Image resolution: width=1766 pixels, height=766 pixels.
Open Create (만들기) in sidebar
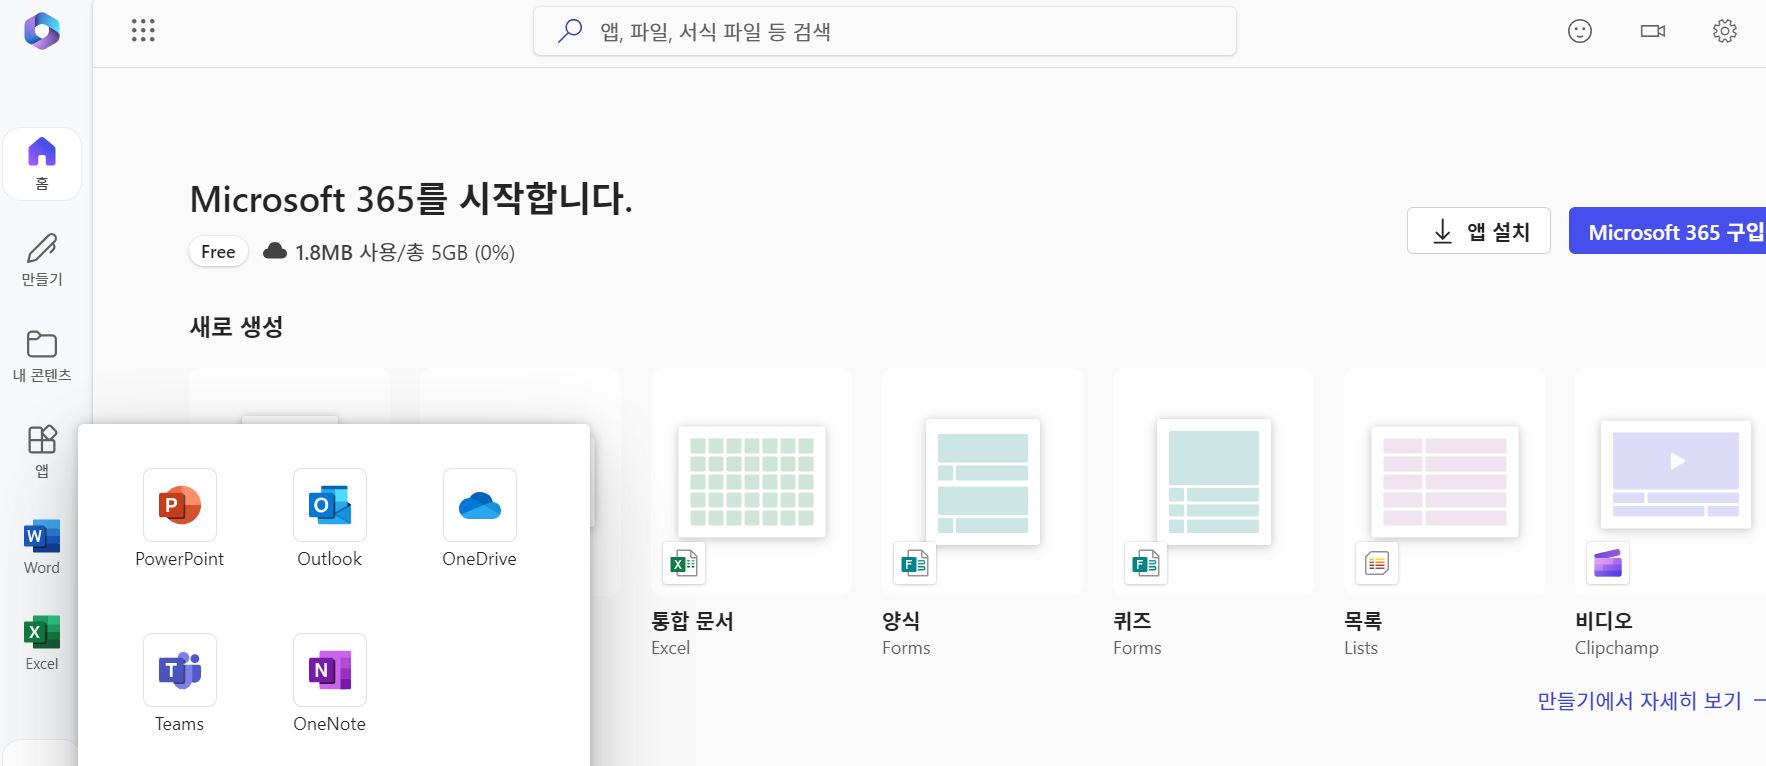click(x=42, y=260)
